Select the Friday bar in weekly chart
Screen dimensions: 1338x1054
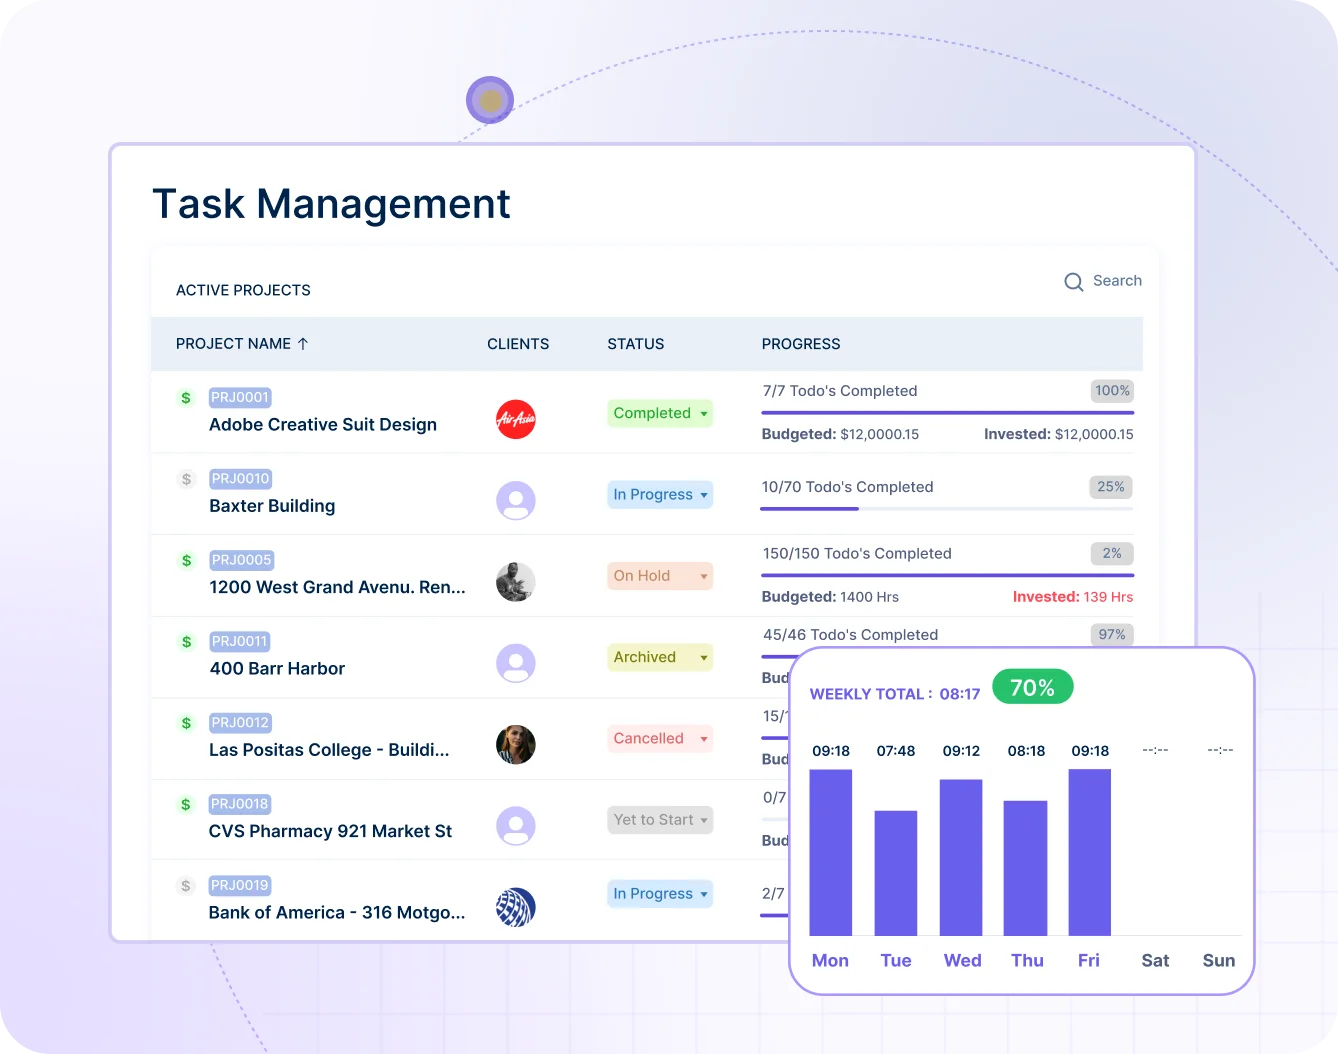[1090, 853]
